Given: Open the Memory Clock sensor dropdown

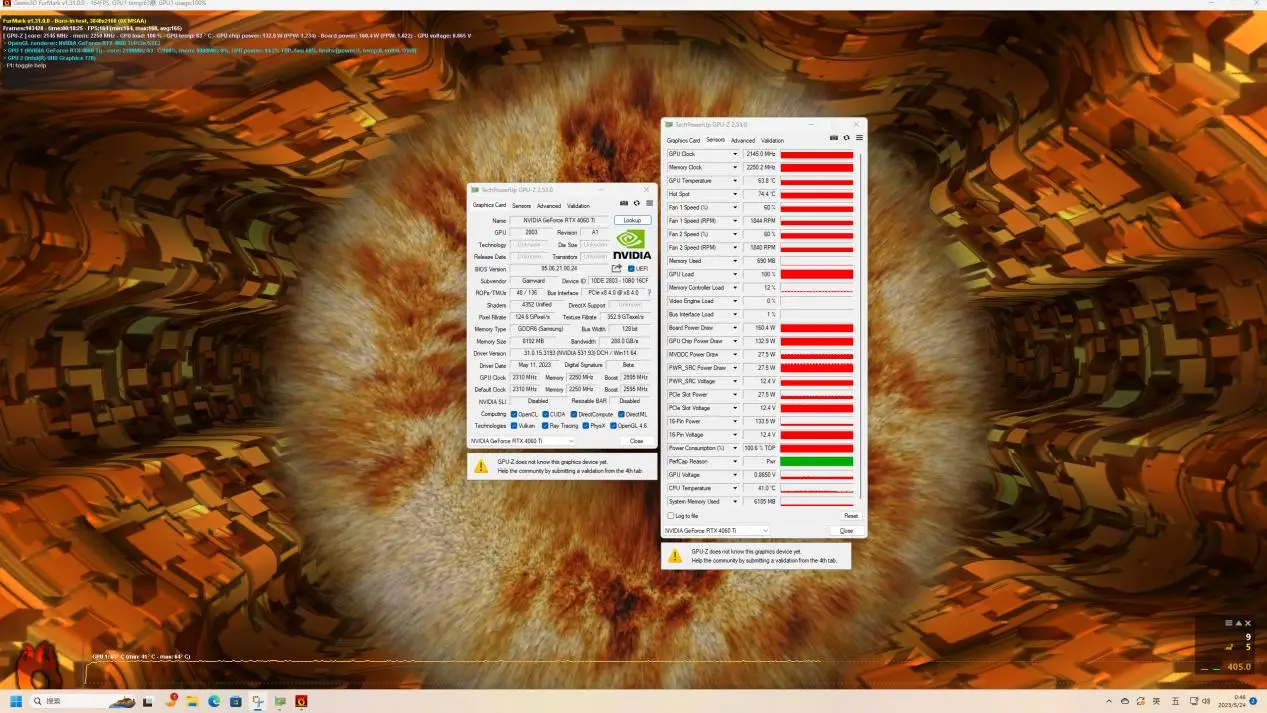Looking at the screenshot, I should [x=735, y=167].
